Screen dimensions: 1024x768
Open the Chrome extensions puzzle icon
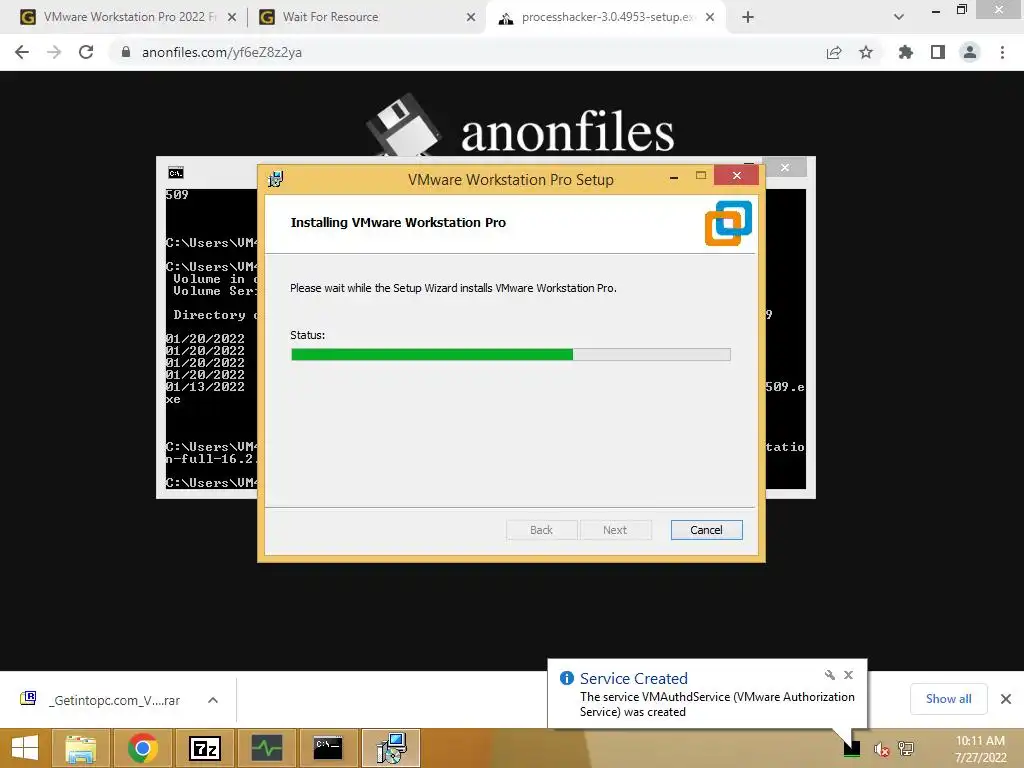(905, 52)
